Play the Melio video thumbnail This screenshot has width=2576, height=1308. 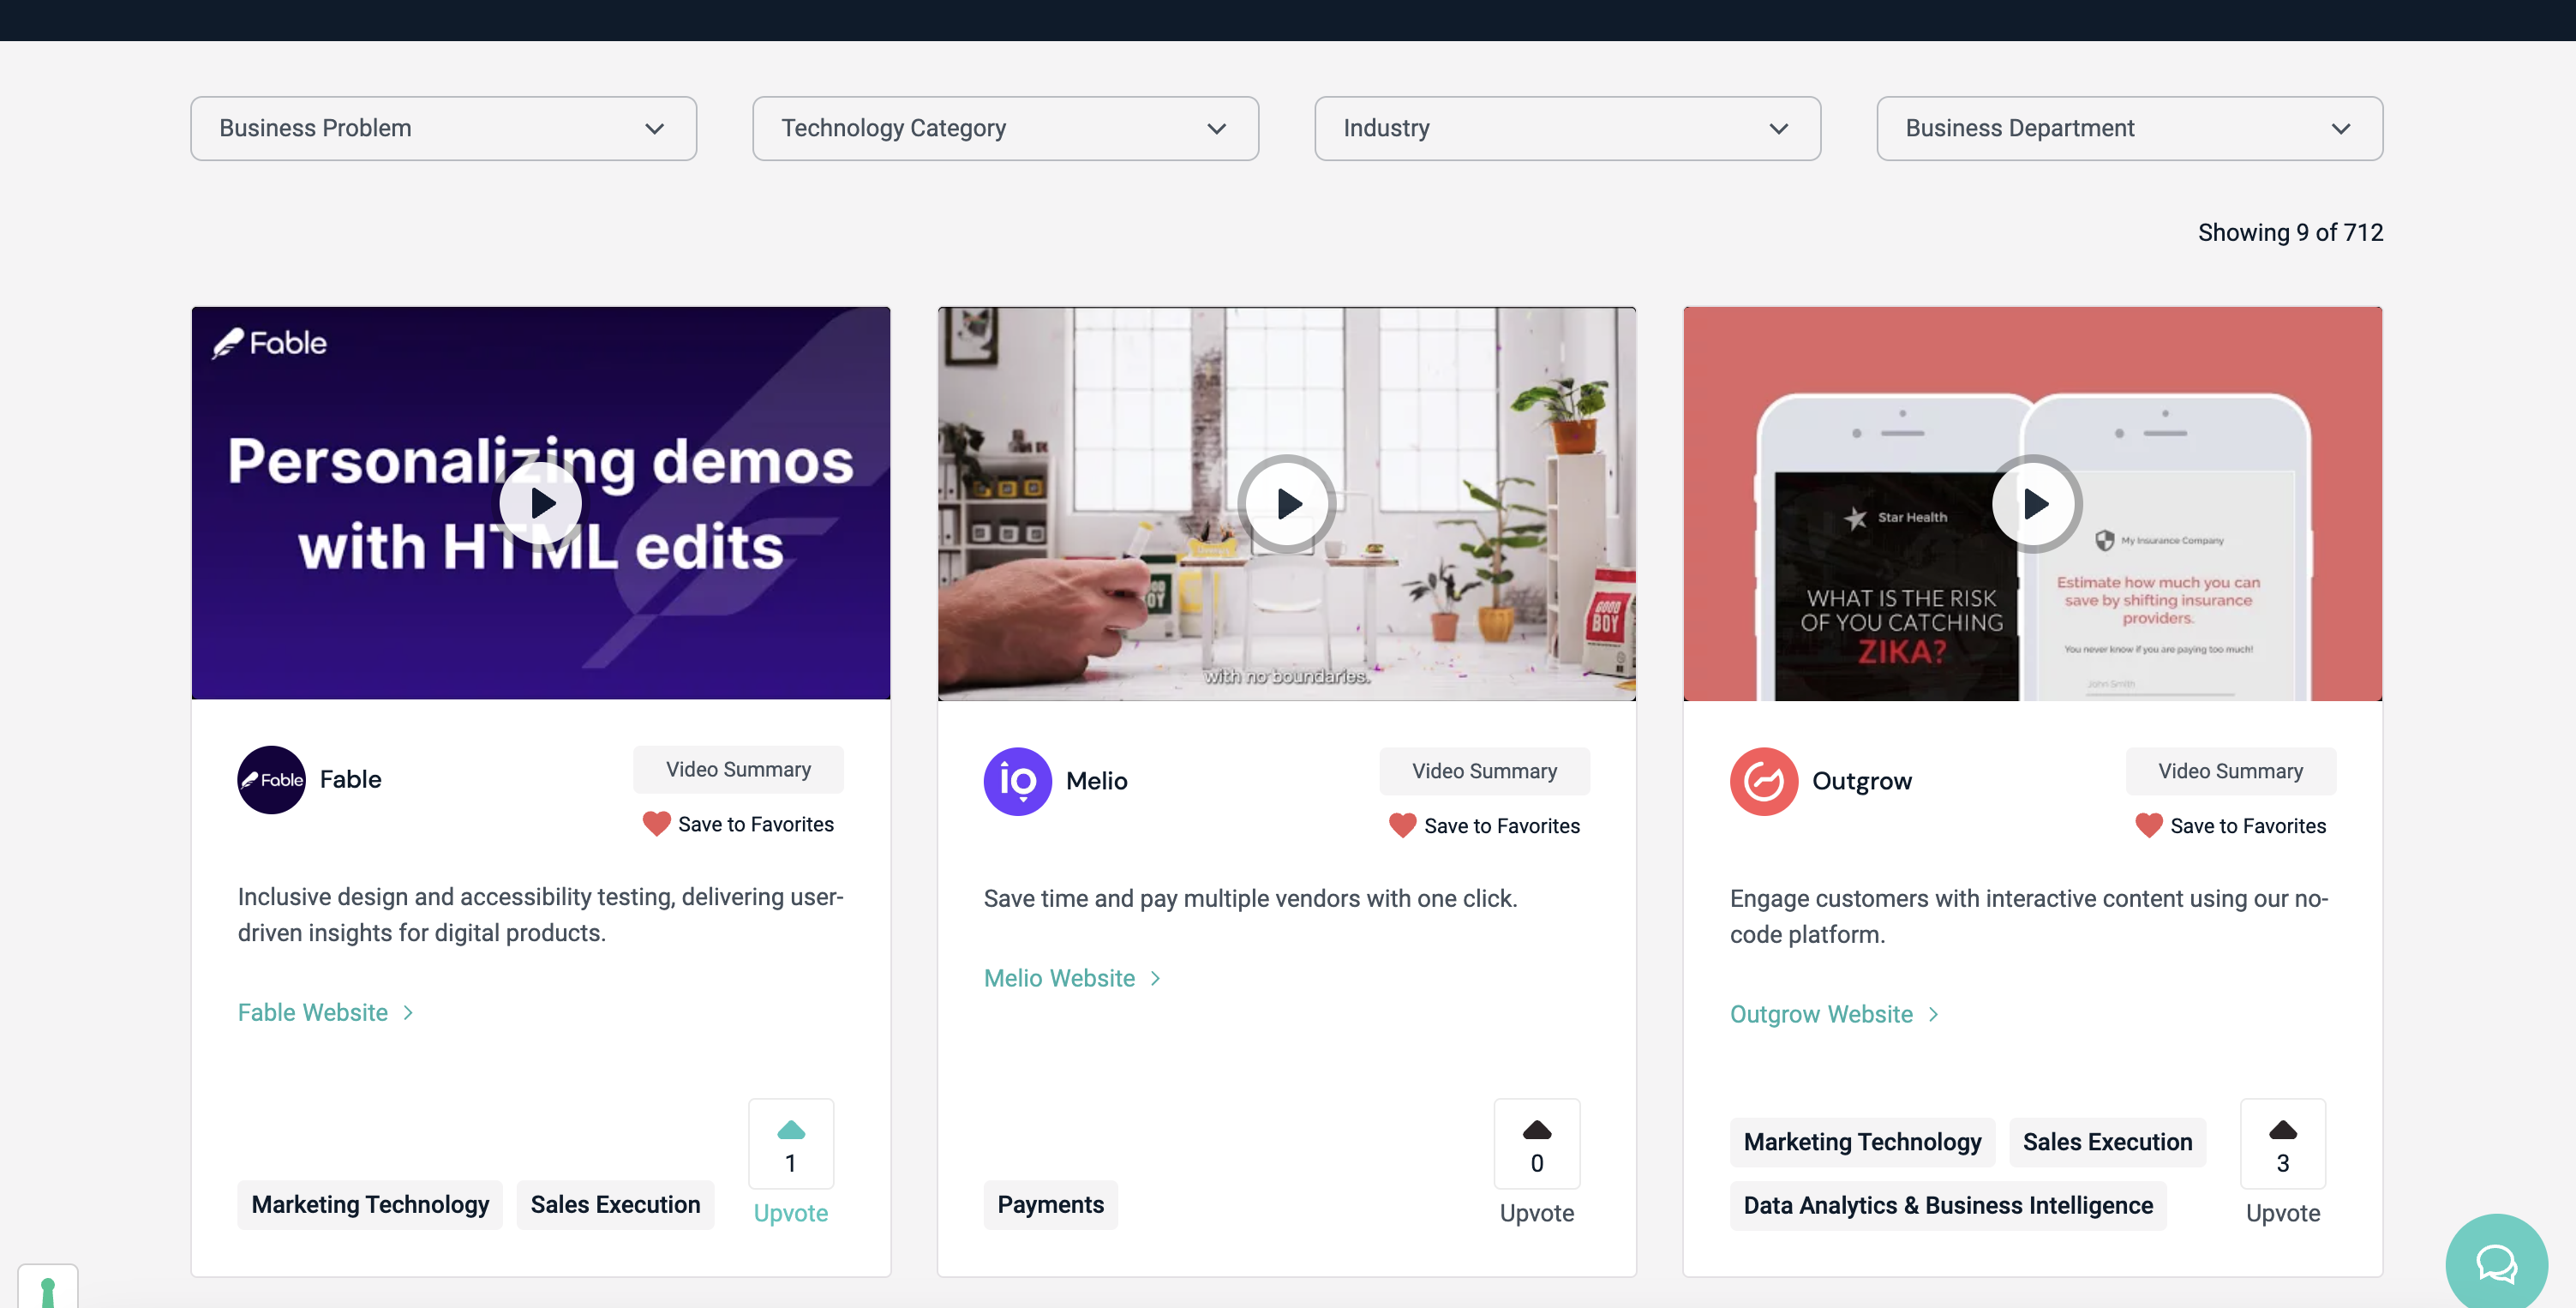tap(1287, 503)
